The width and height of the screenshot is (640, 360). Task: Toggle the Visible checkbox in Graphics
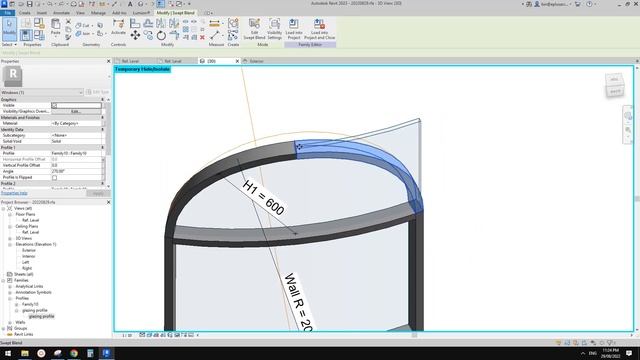click(x=54, y=105)
